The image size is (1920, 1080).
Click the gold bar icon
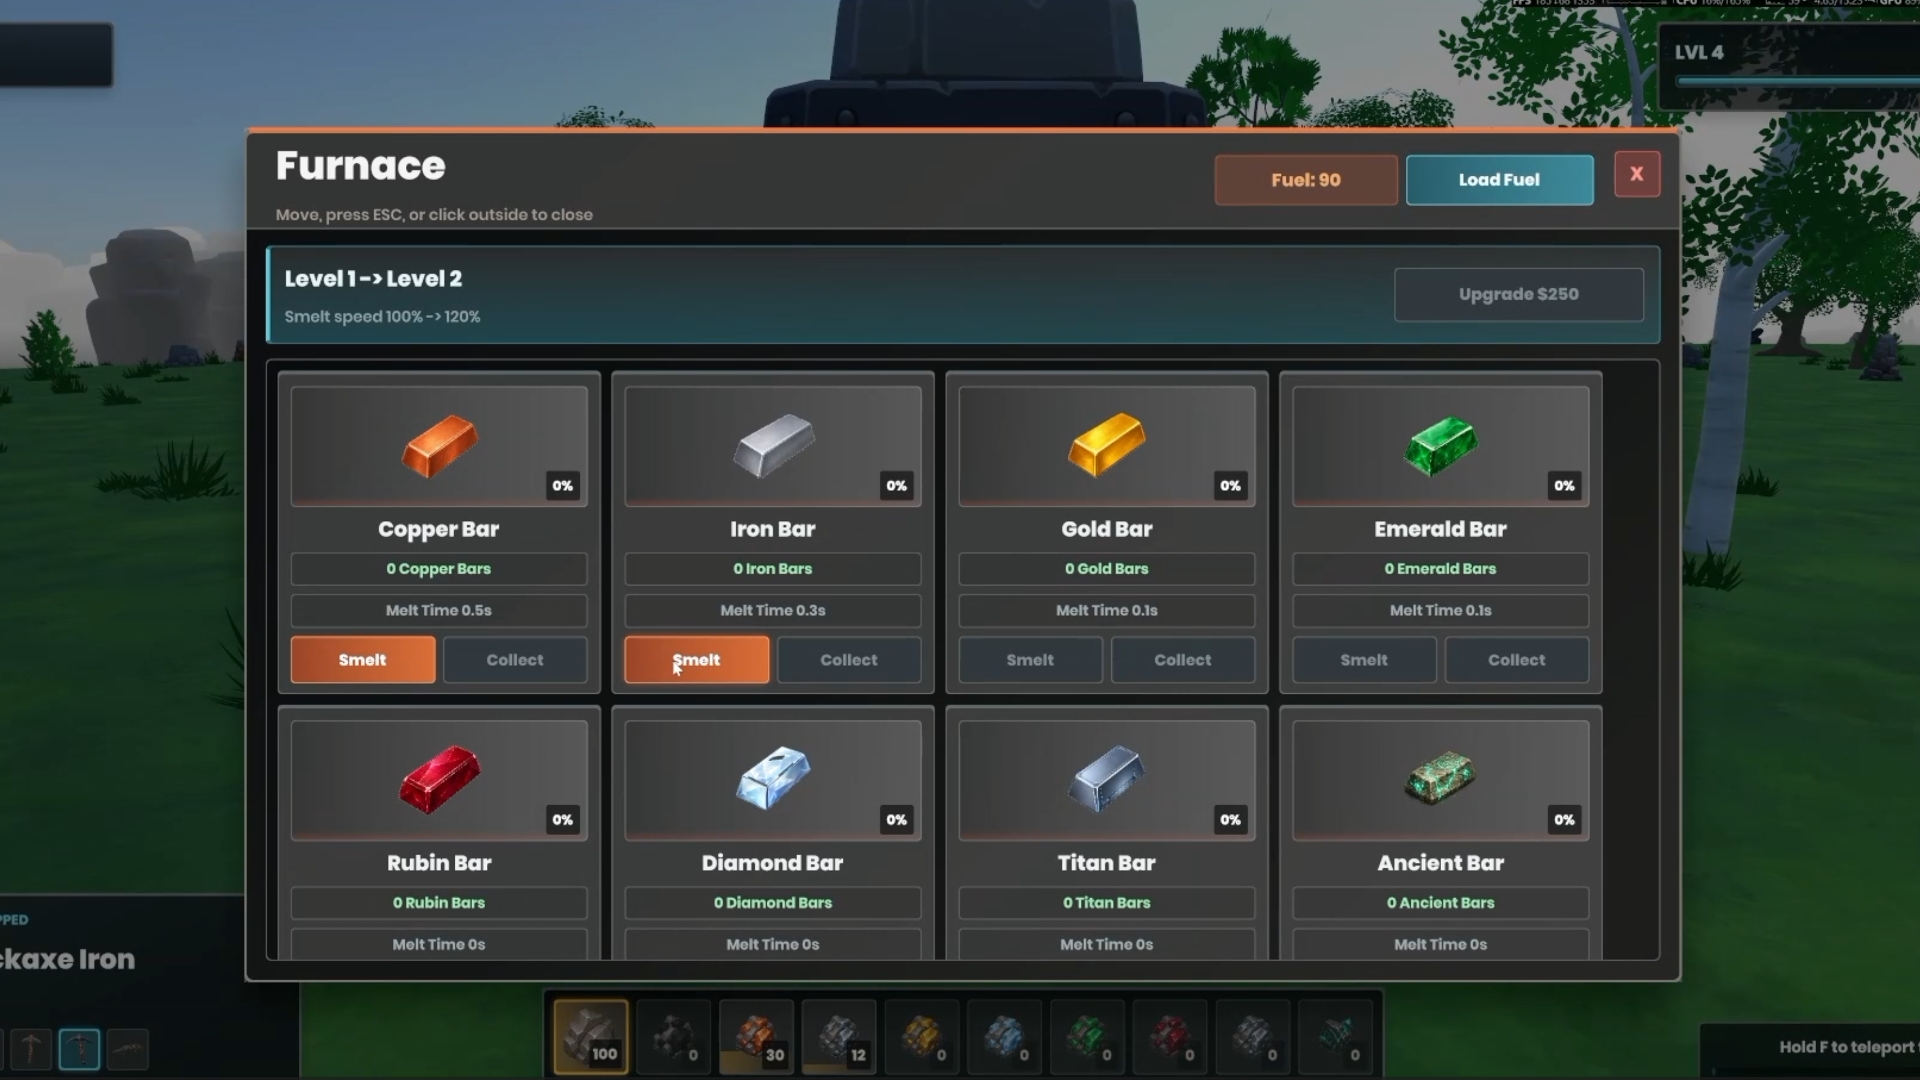[x=1106, y=444]
